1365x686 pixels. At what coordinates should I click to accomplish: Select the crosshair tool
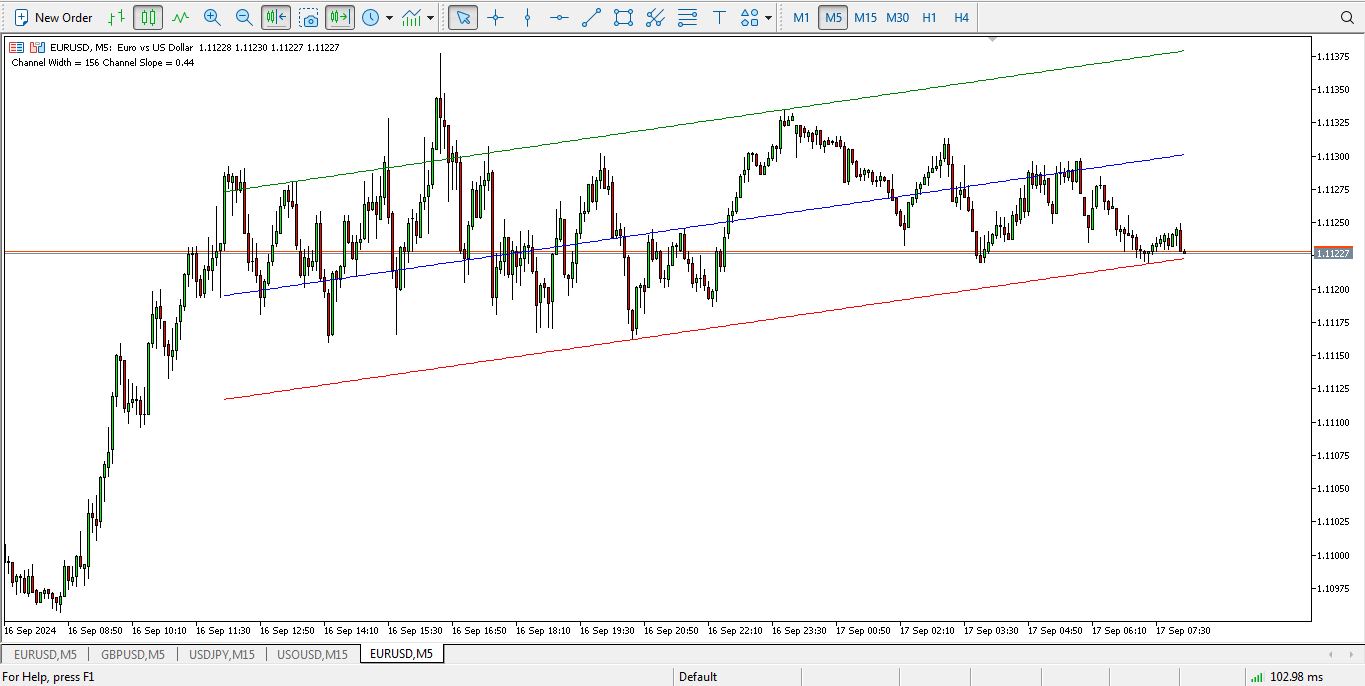(495, 17)
